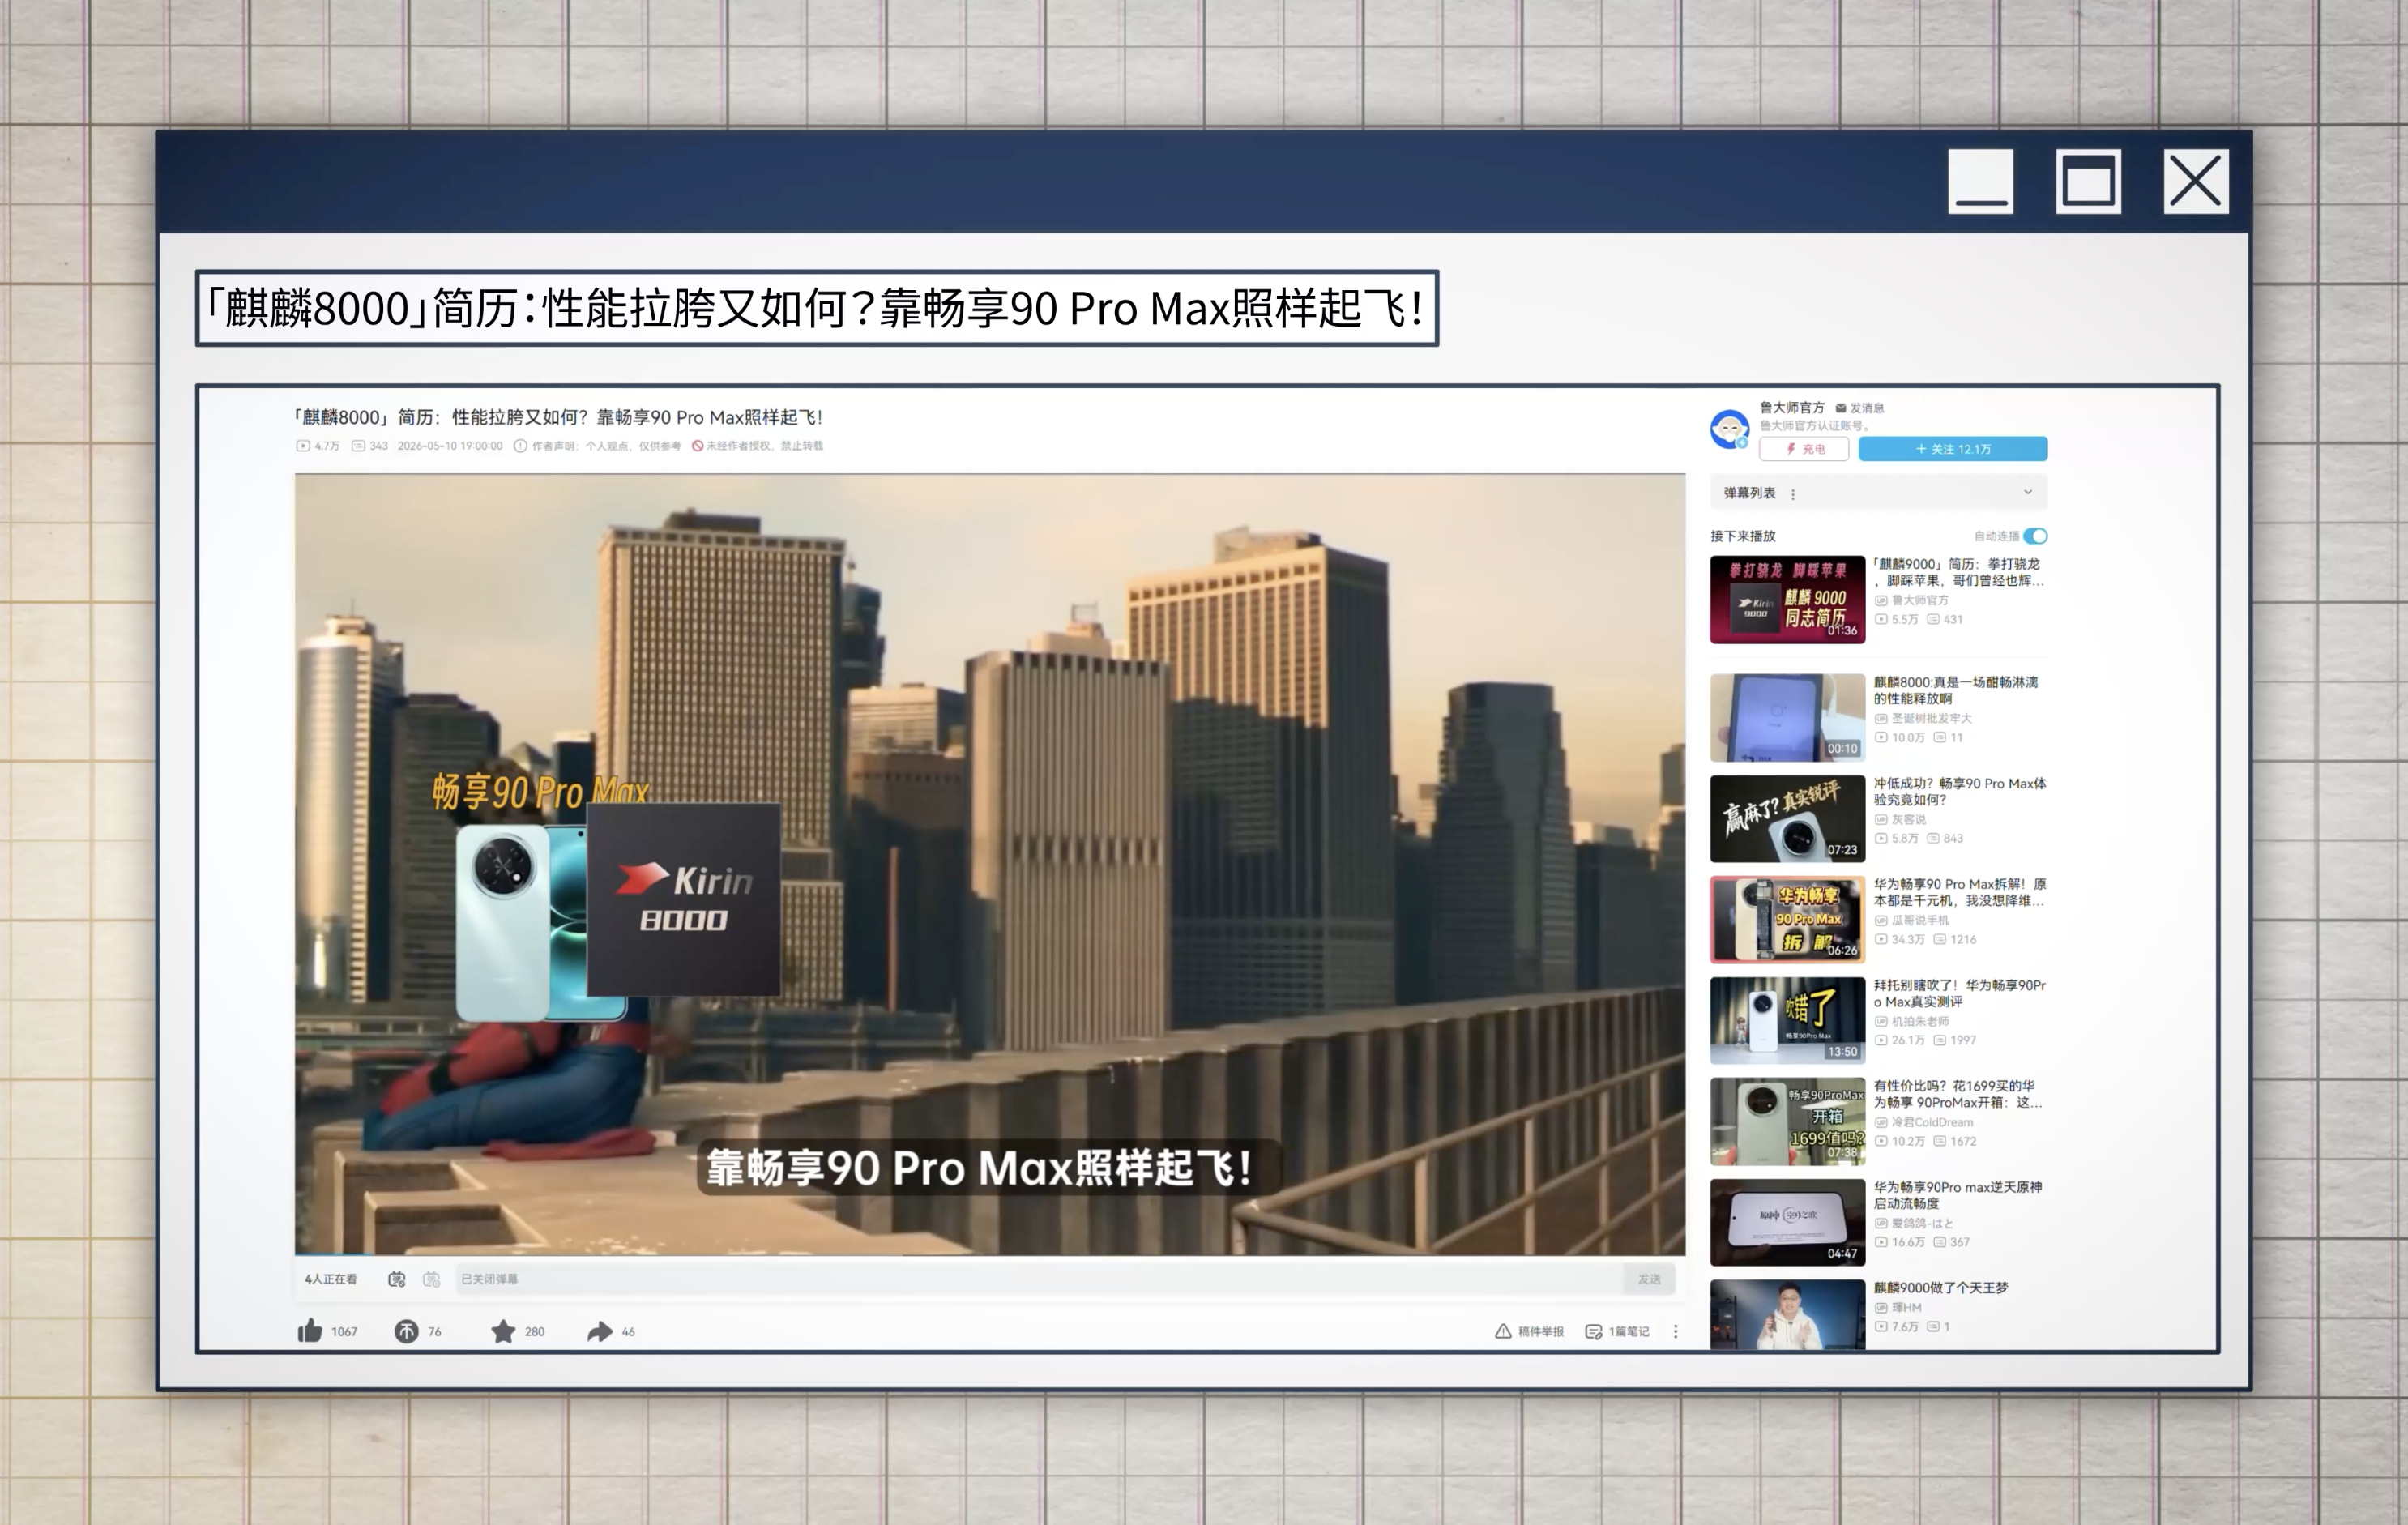Click the main video player area

coord(990,863)
